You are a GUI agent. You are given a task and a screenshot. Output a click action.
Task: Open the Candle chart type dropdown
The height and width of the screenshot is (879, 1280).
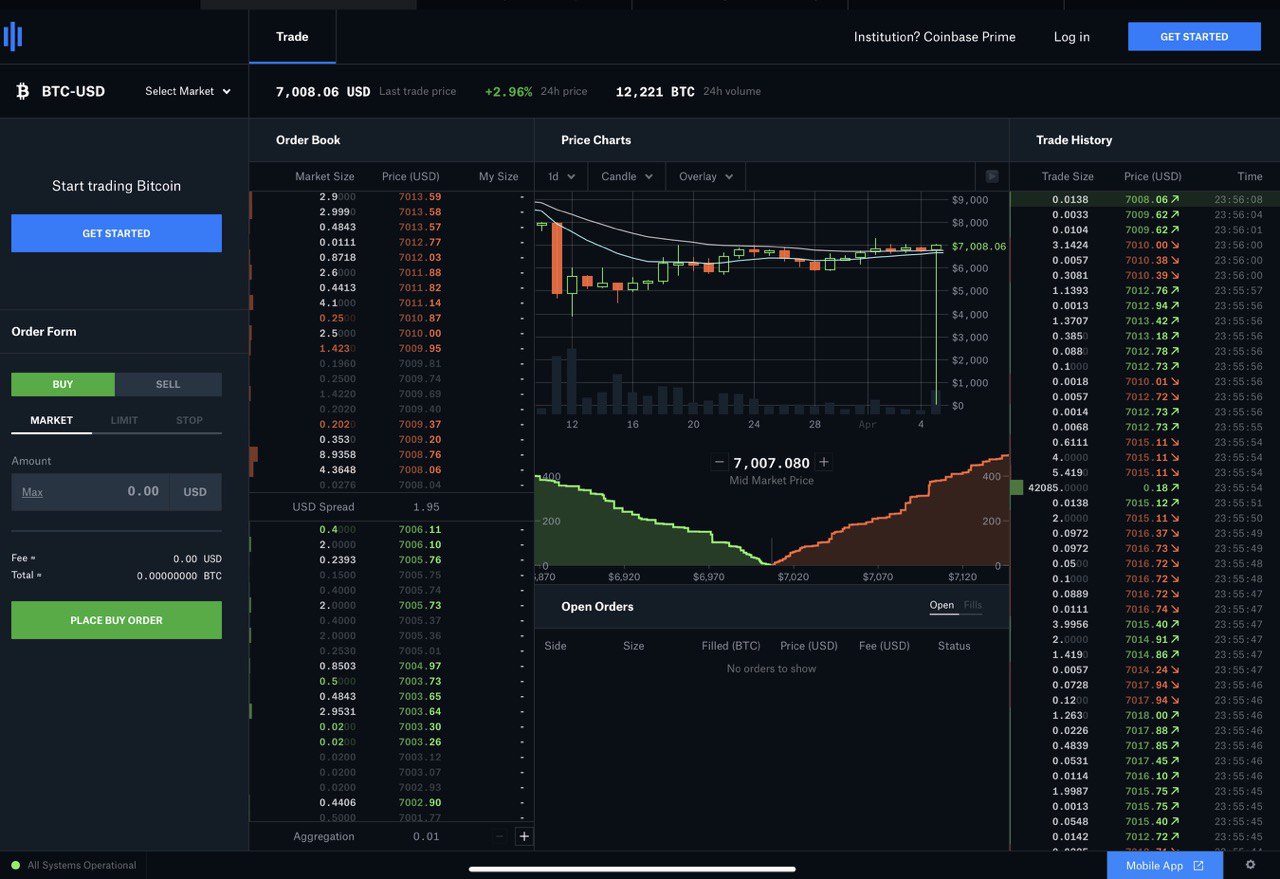point(627,176)
